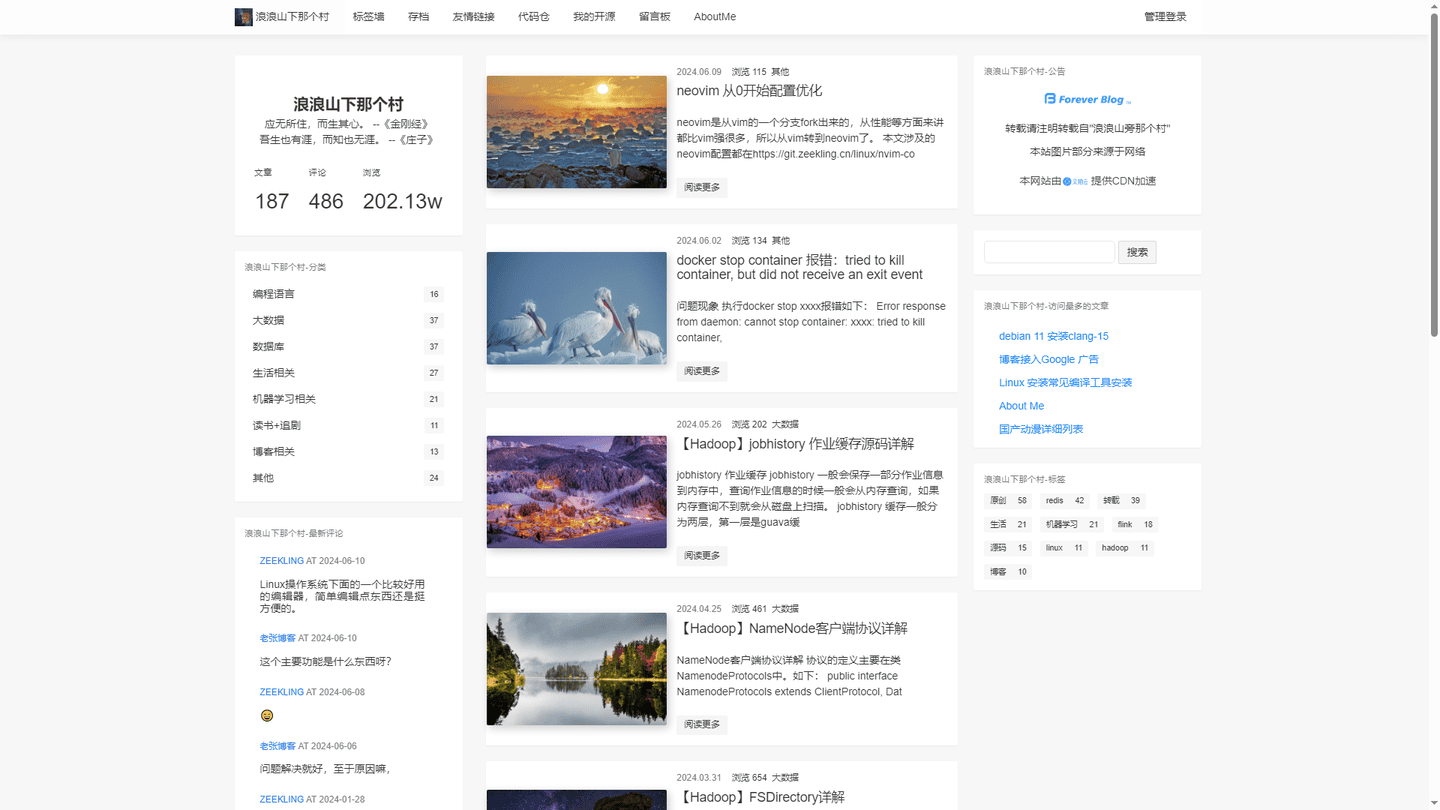
Task: Click the views count 202.13w
Action: tap(402, 201)
